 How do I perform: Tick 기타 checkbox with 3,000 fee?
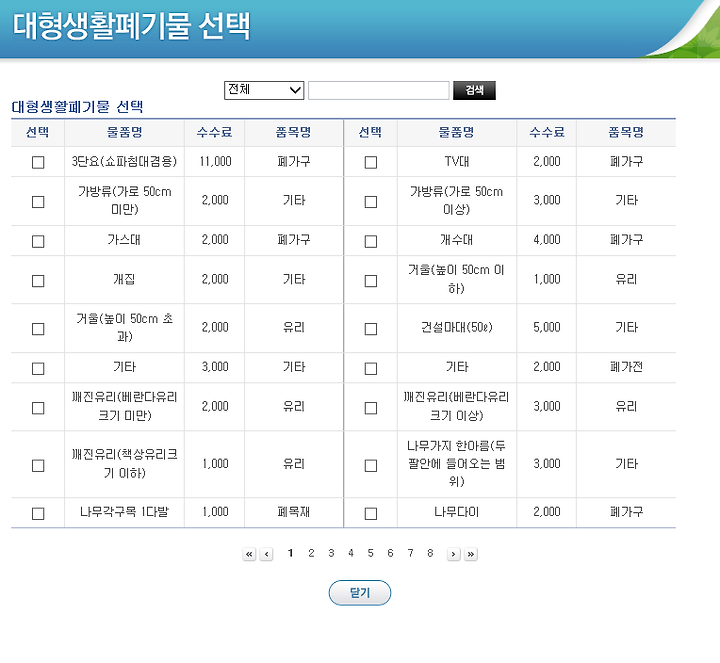pyautogui.click(x=38, y=368)
